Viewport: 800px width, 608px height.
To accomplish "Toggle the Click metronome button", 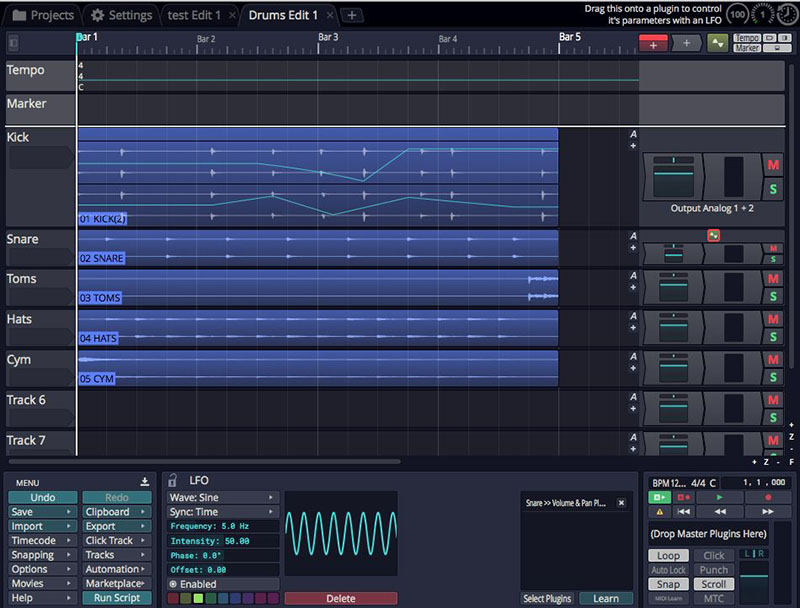I will point(713,555).
